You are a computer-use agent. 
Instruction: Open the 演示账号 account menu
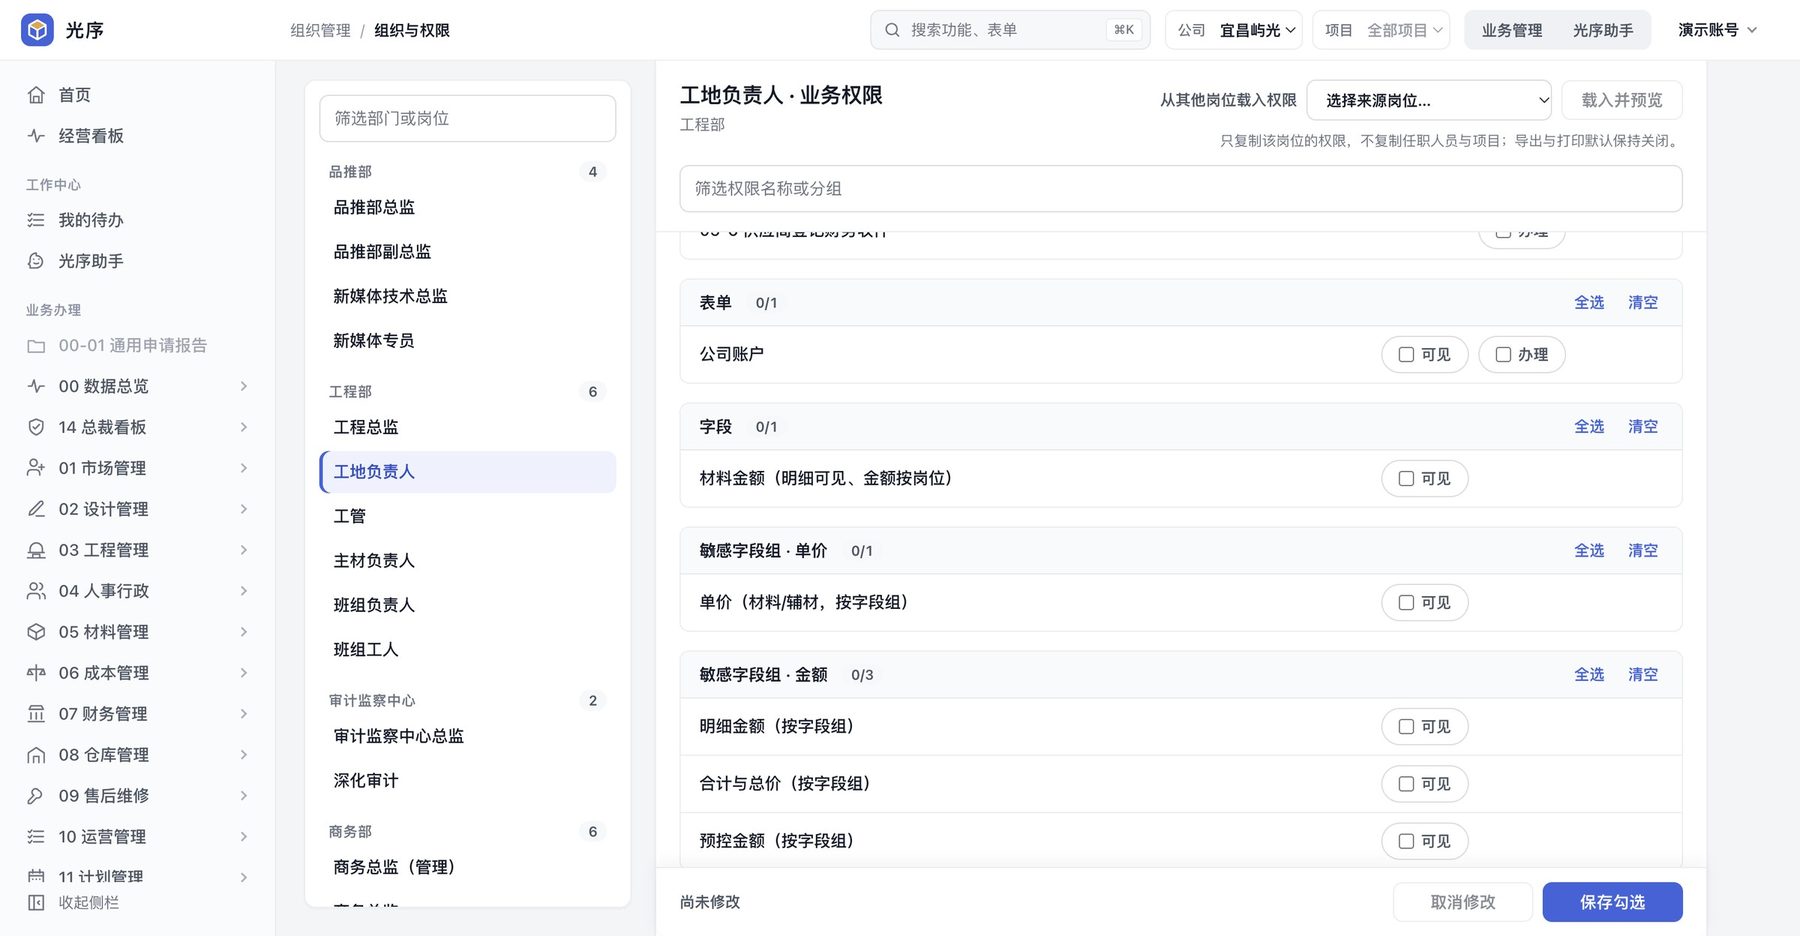[1717, 30]
